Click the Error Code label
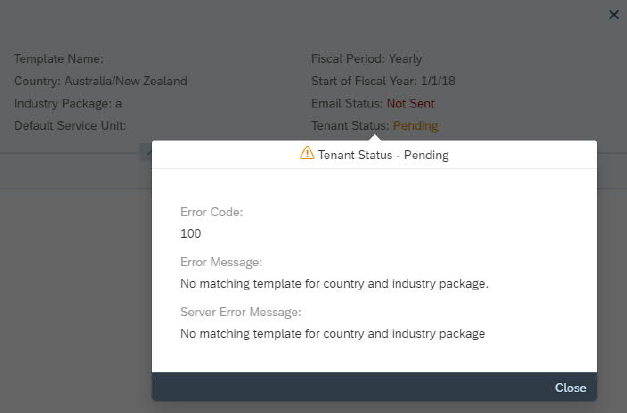Screen dimensions: 627x413 click(x=212, y=212)
